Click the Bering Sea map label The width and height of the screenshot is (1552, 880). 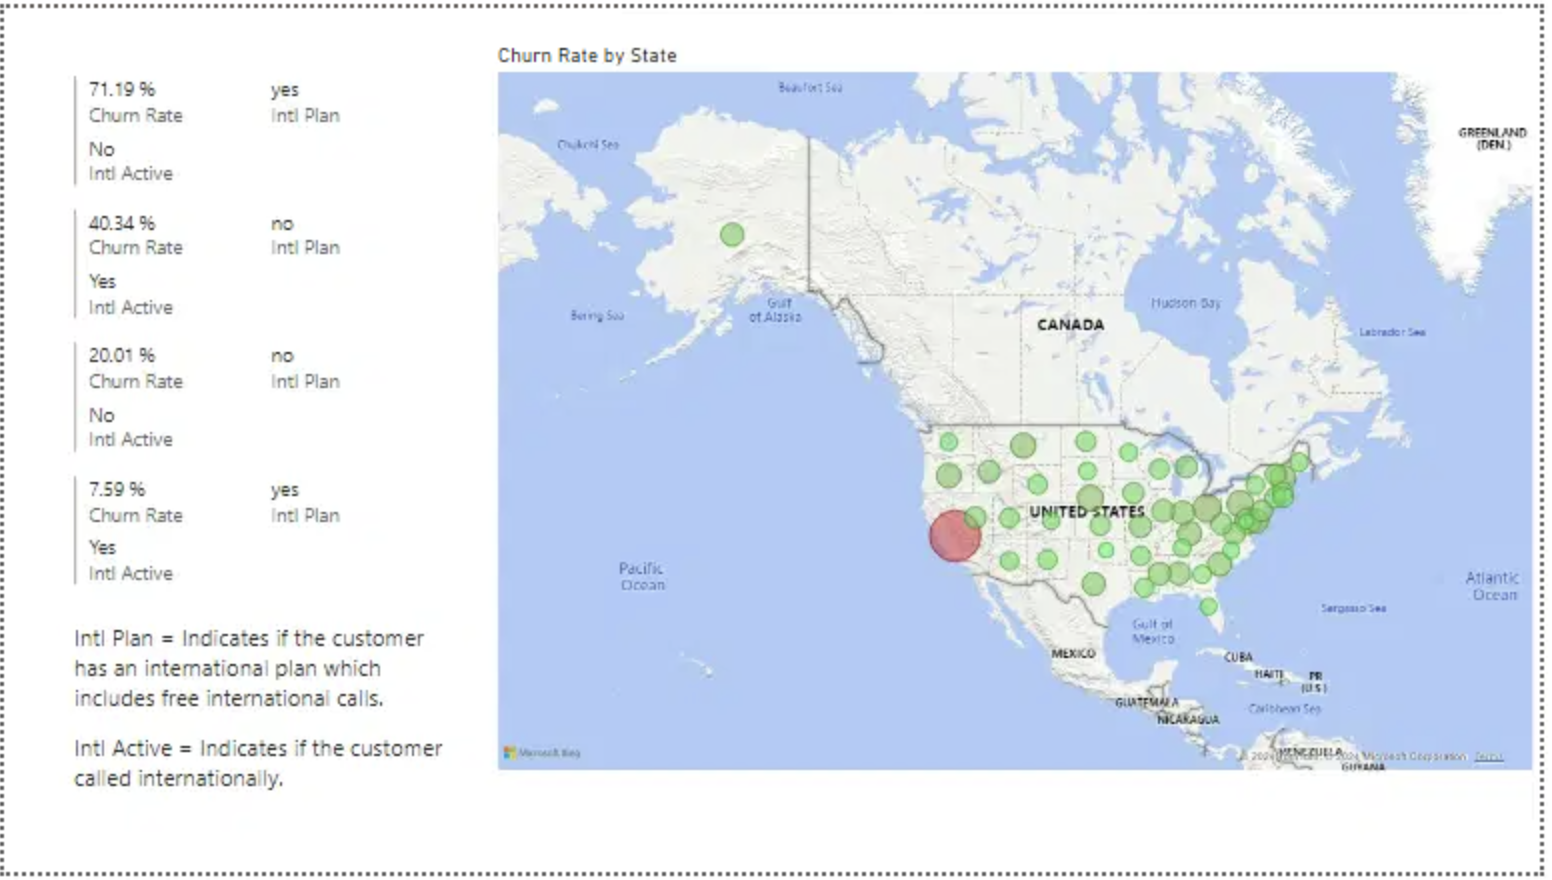(597, 315)
